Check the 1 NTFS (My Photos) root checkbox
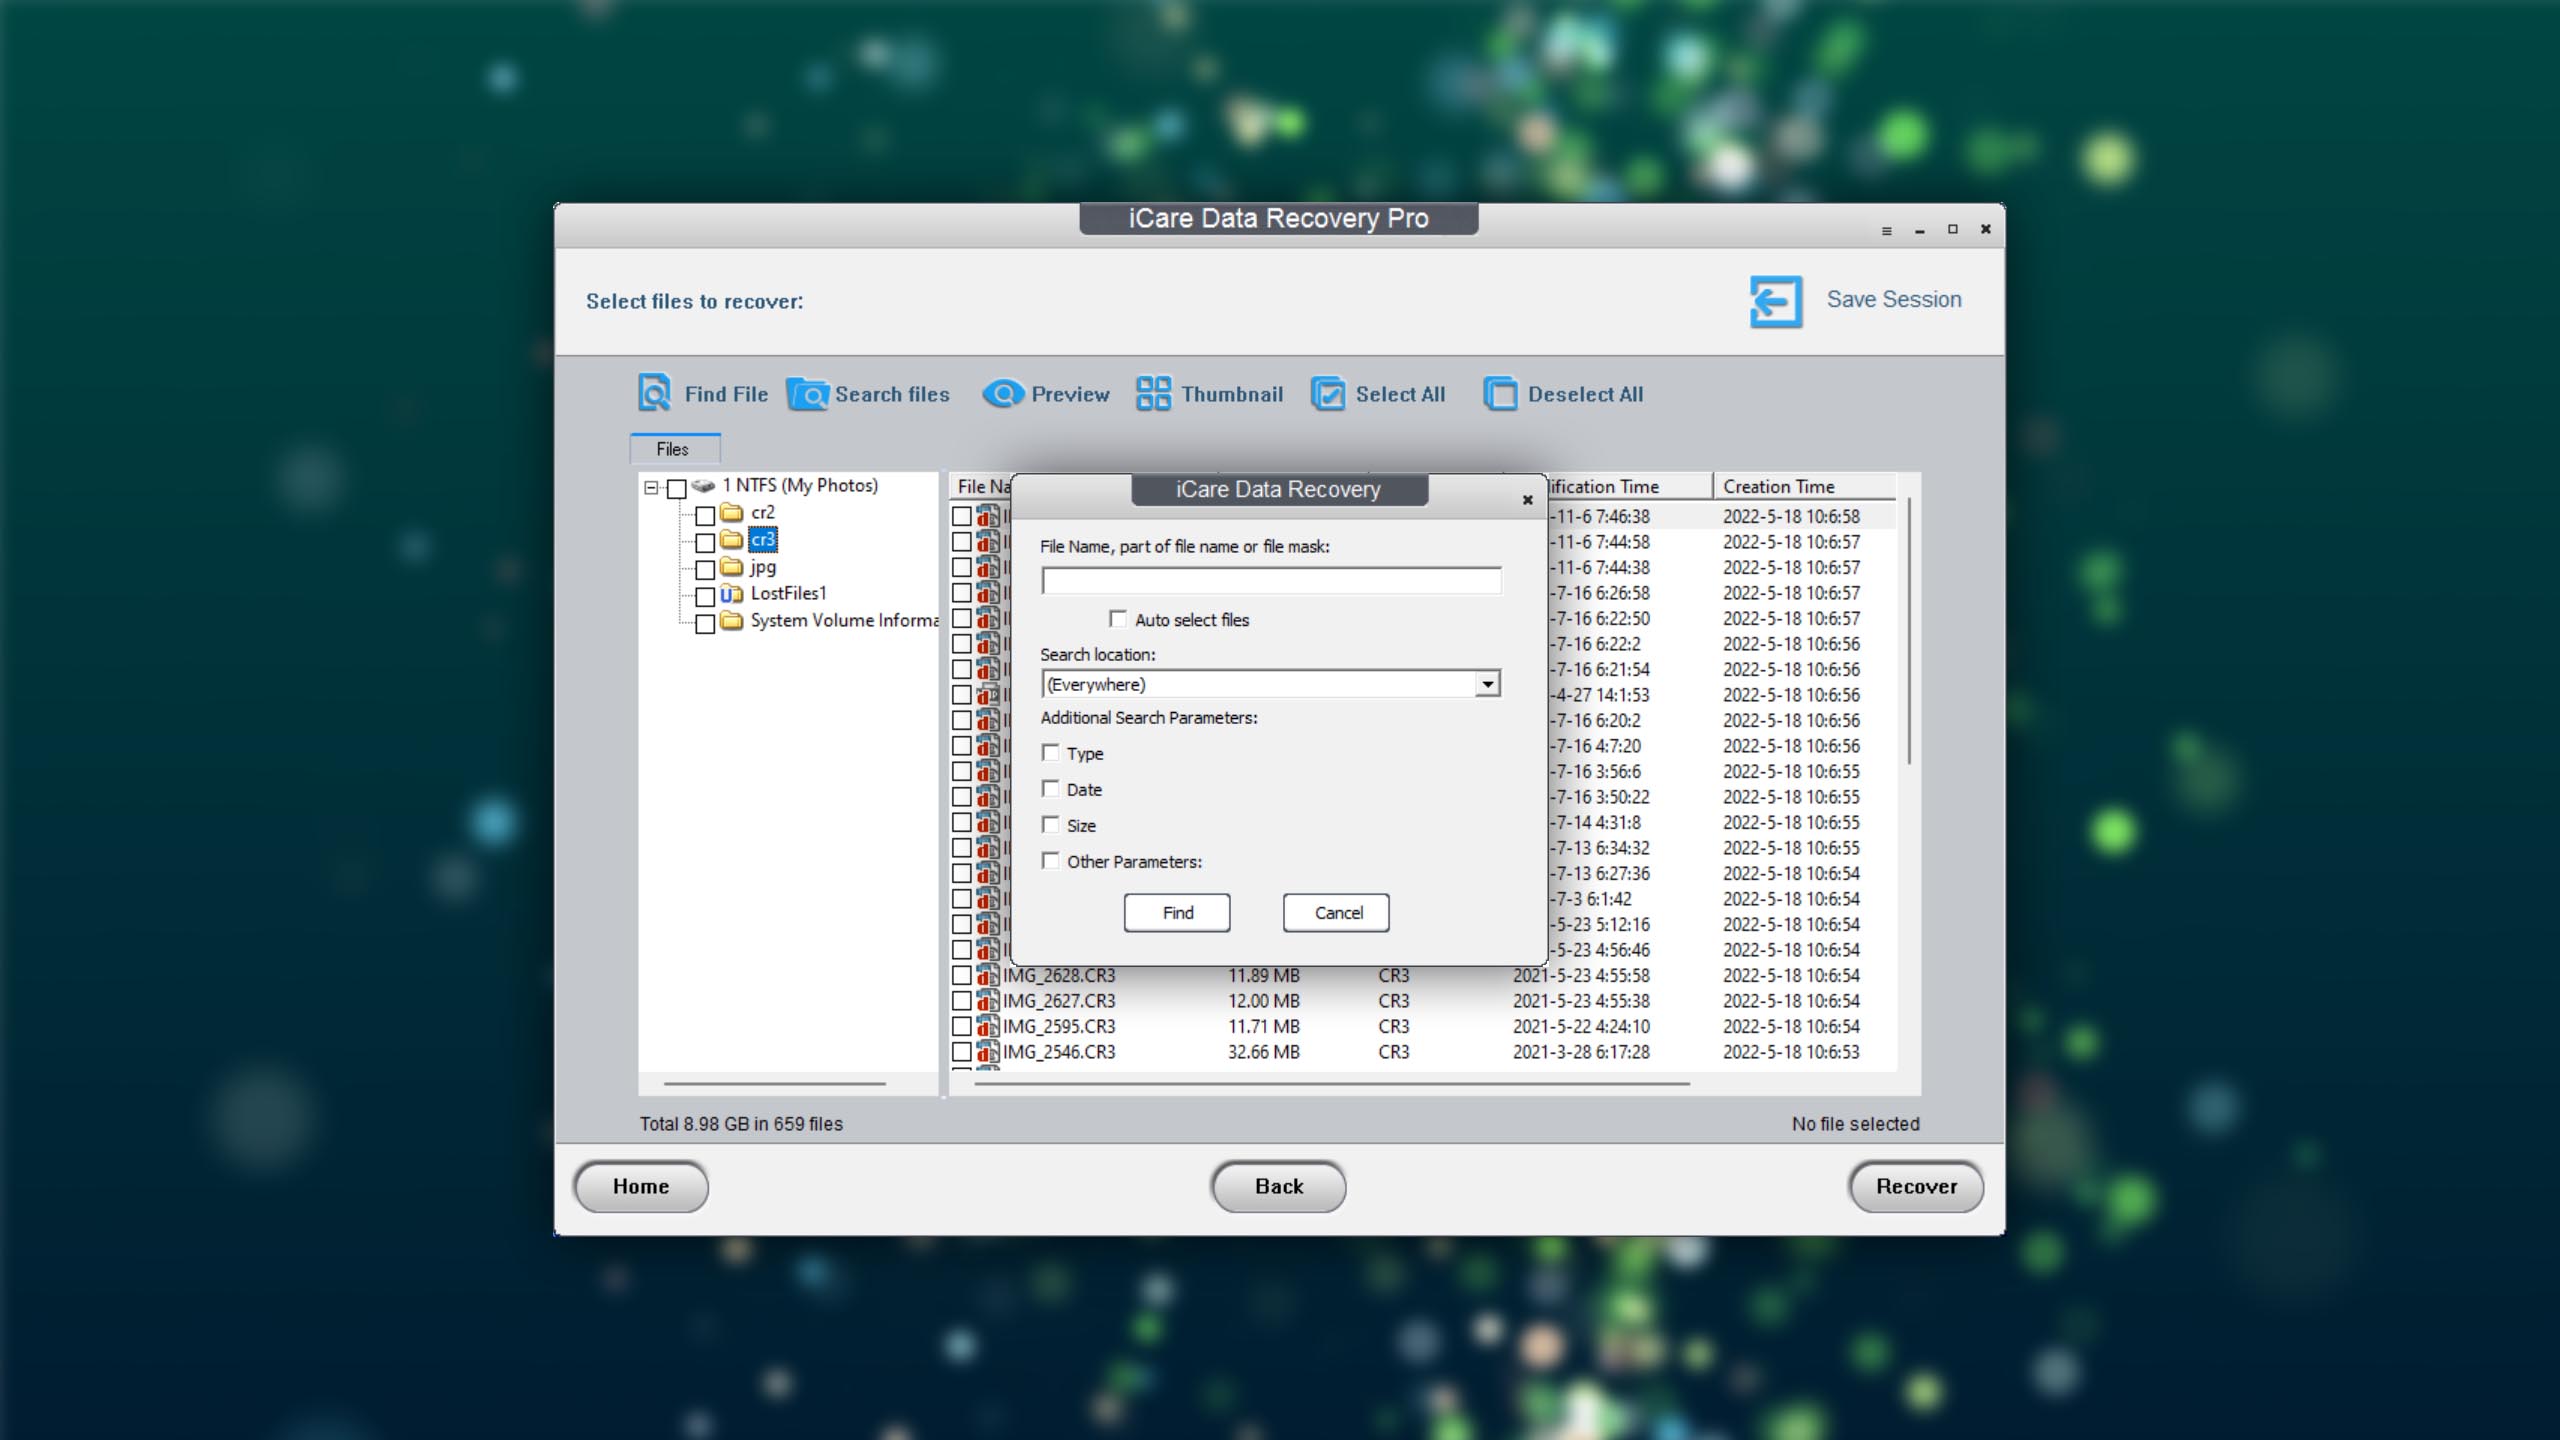2560x1440 pixels. 677,489
